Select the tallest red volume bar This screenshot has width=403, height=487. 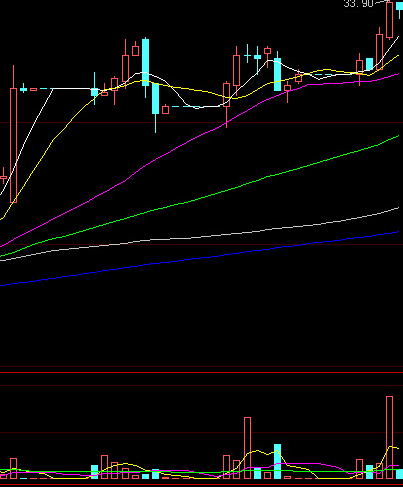[x=389, y=437]
